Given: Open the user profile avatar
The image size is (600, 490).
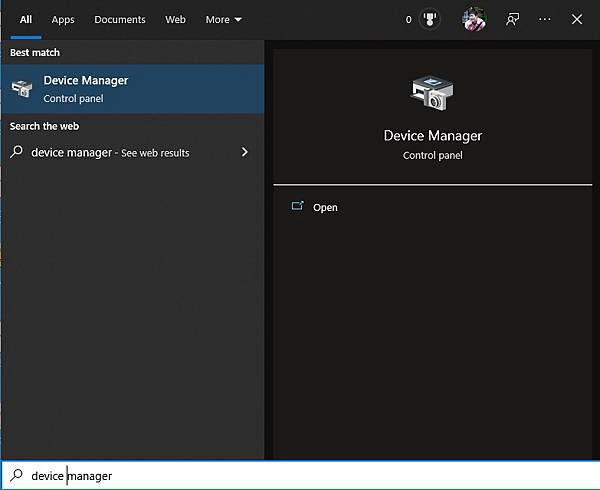Looking at the screenshot, I should [474, 19].
